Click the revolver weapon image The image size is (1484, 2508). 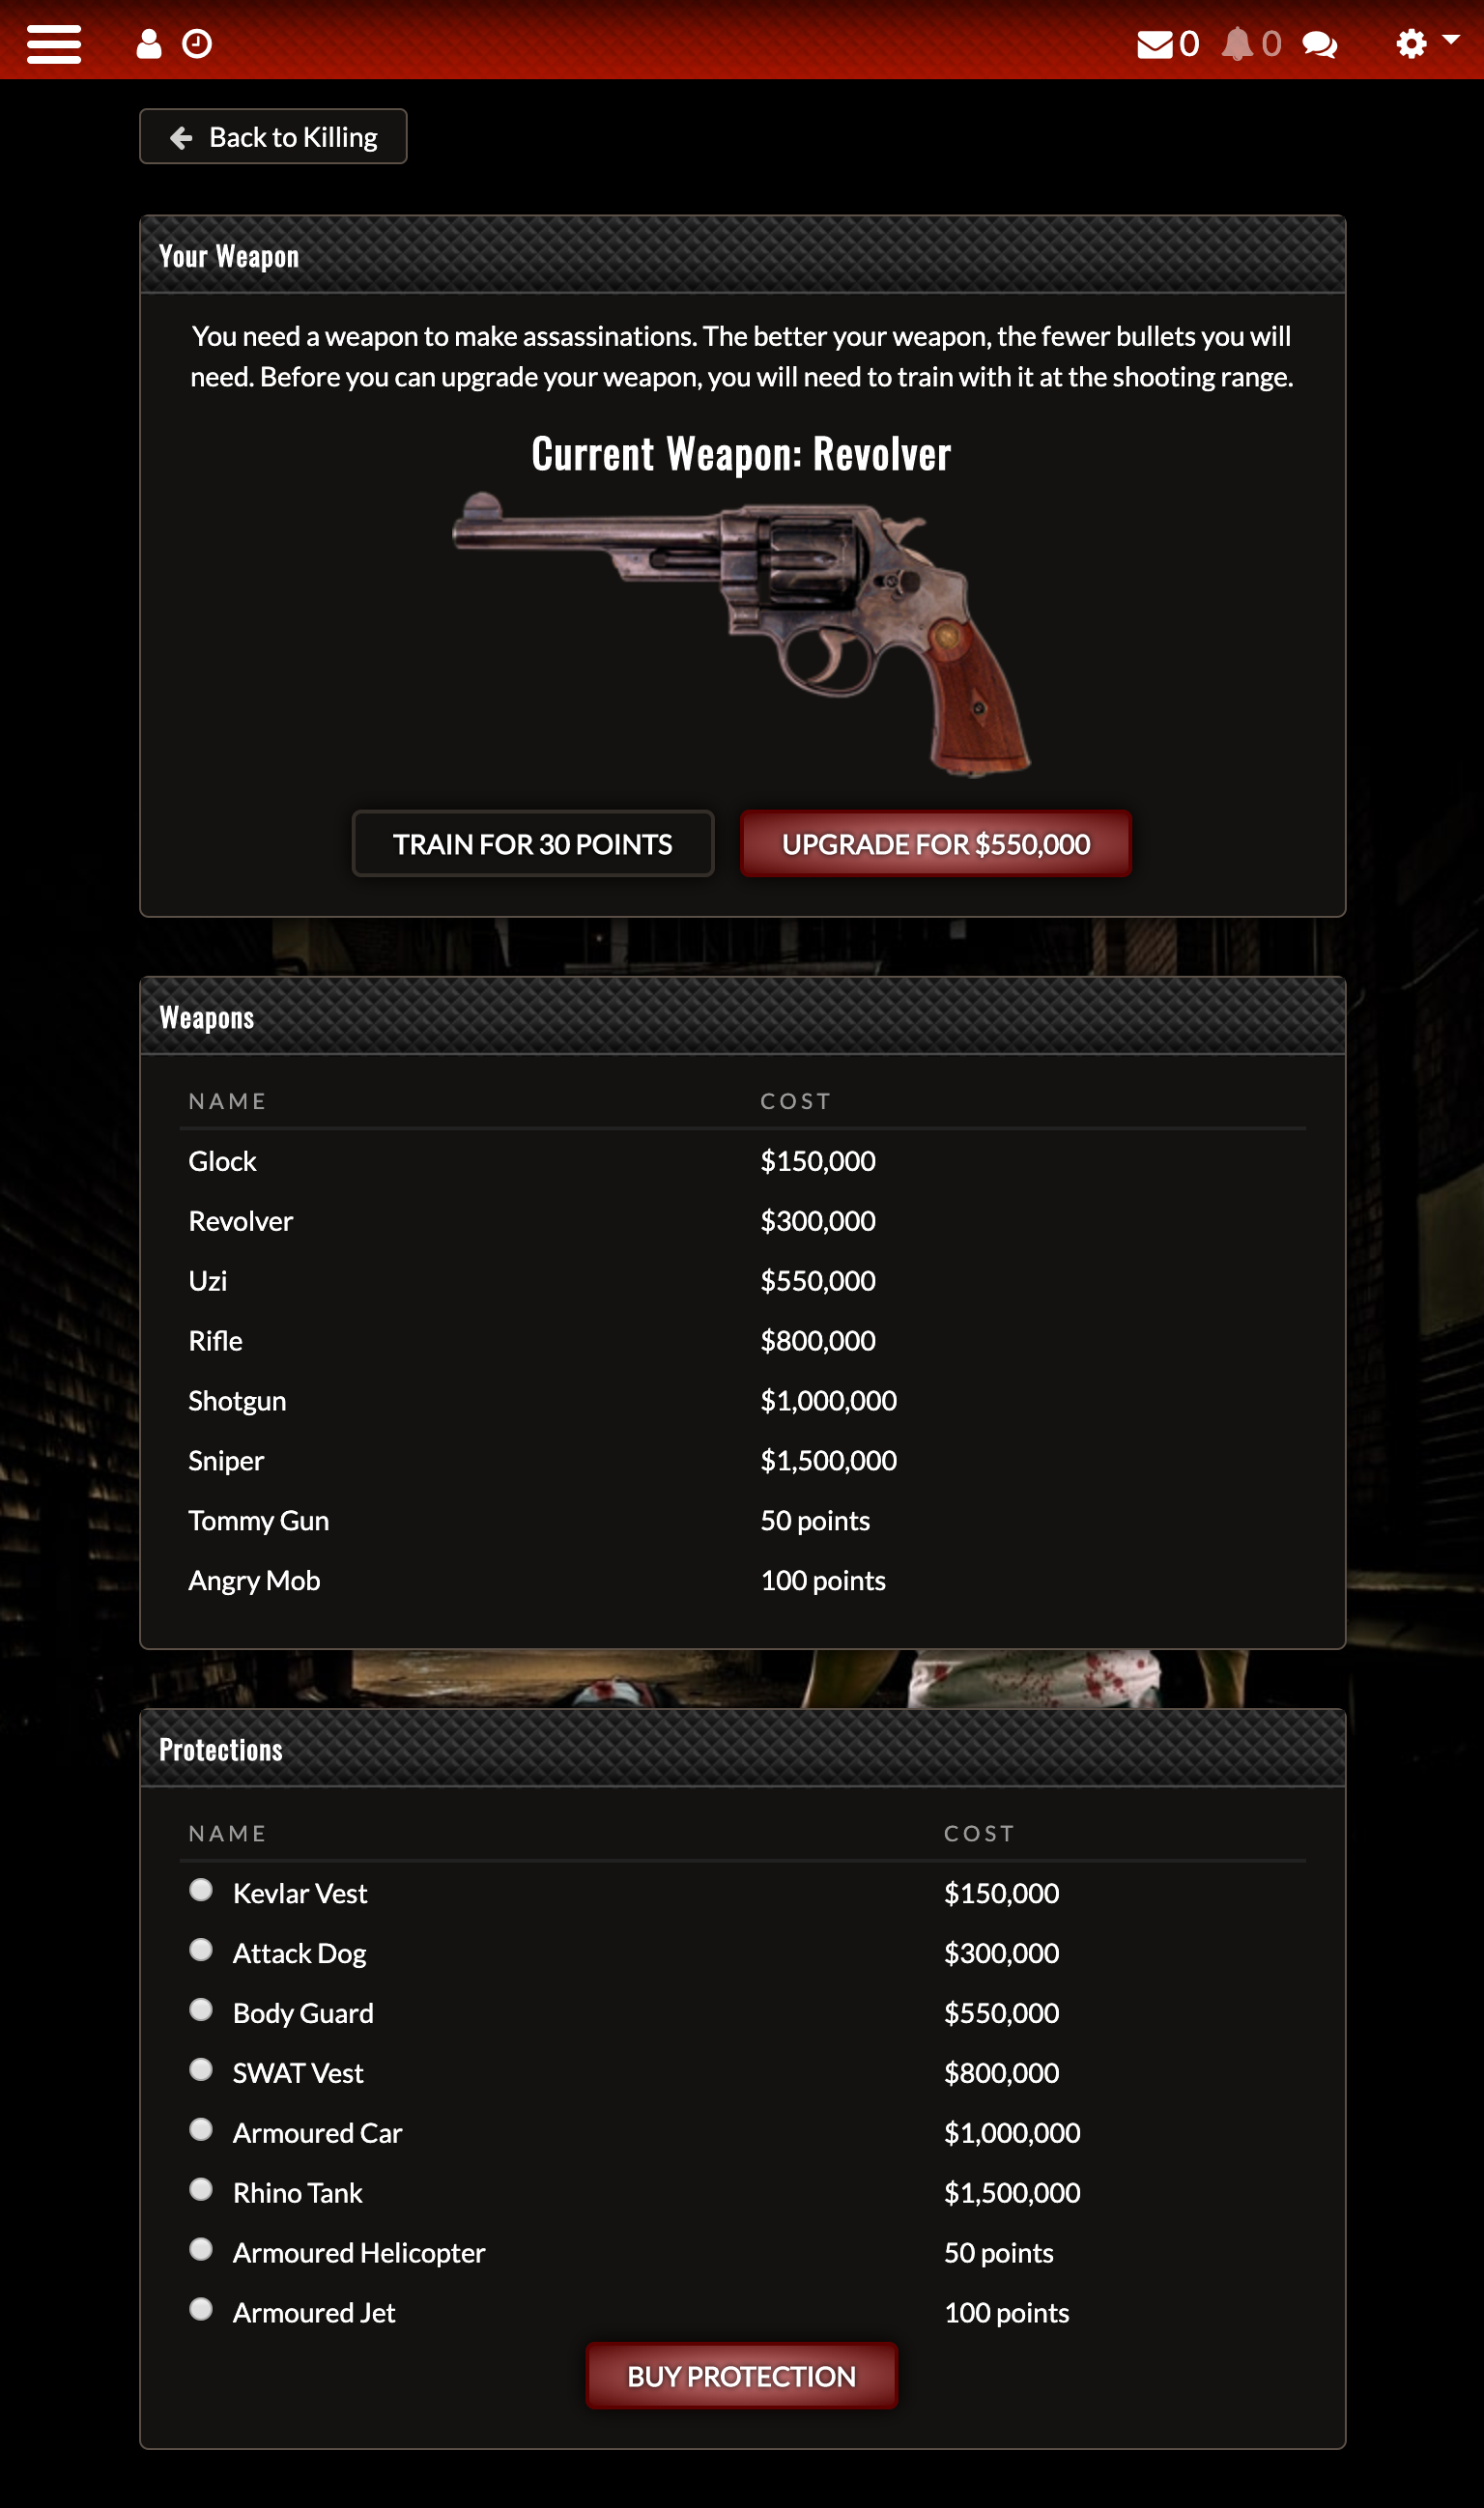742,634
